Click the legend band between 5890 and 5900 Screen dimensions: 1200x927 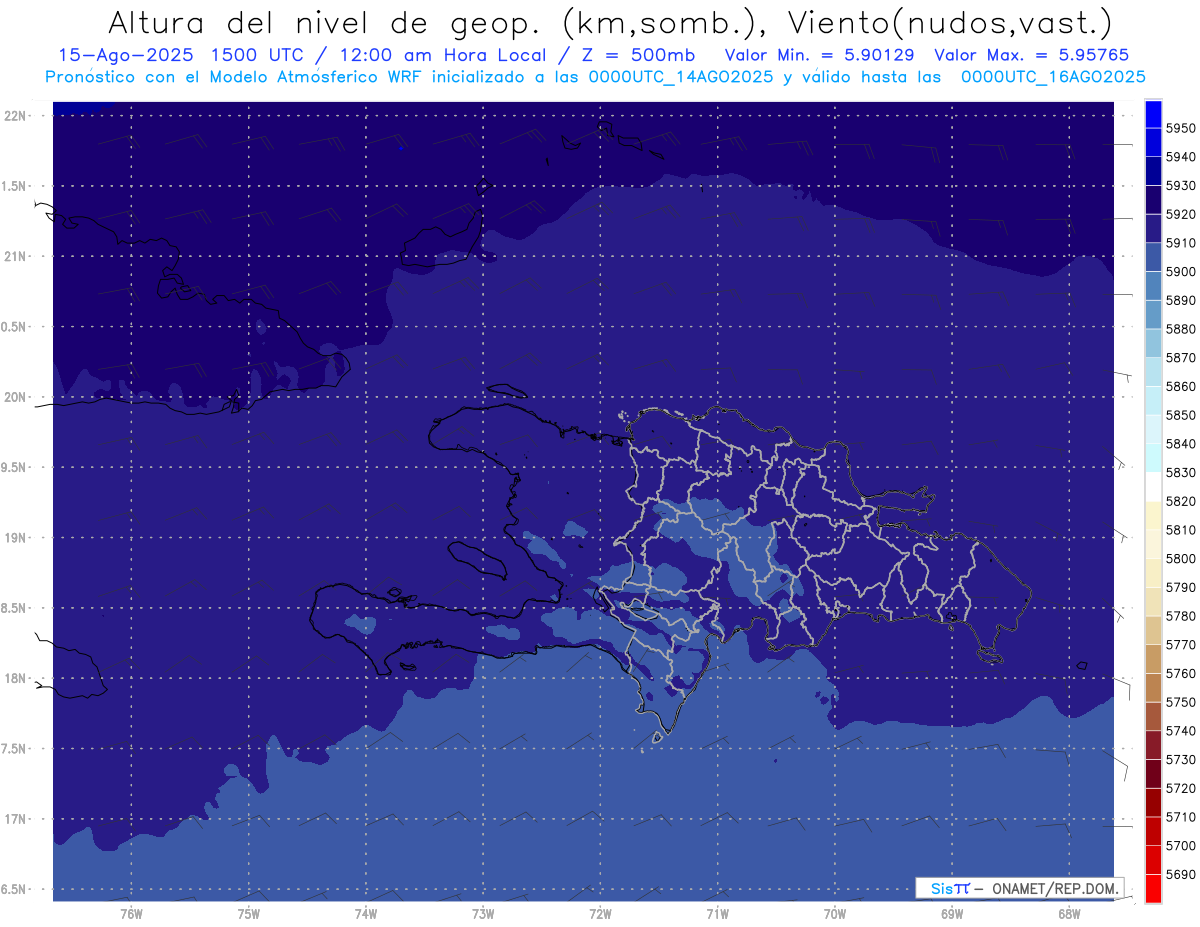coord(1152,286)
